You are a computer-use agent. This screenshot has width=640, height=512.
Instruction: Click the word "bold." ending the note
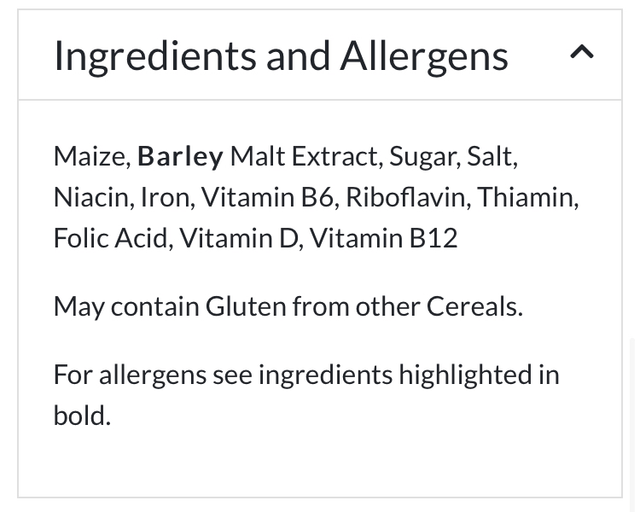pyautogui.click(x=82, y=415)
